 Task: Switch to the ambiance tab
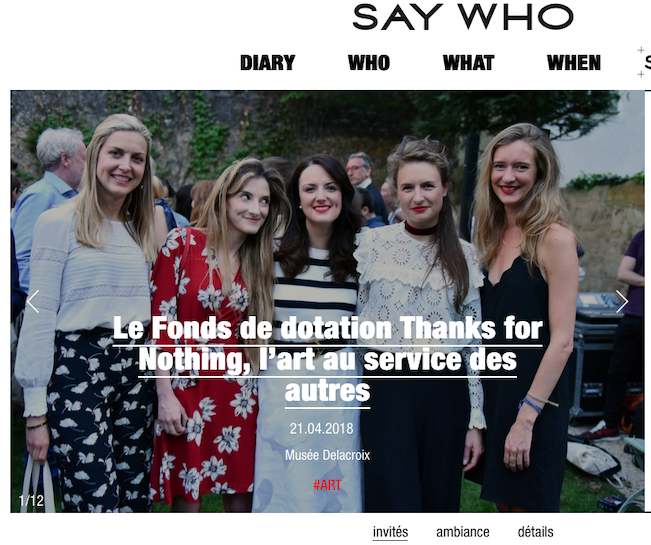[463, 532]
